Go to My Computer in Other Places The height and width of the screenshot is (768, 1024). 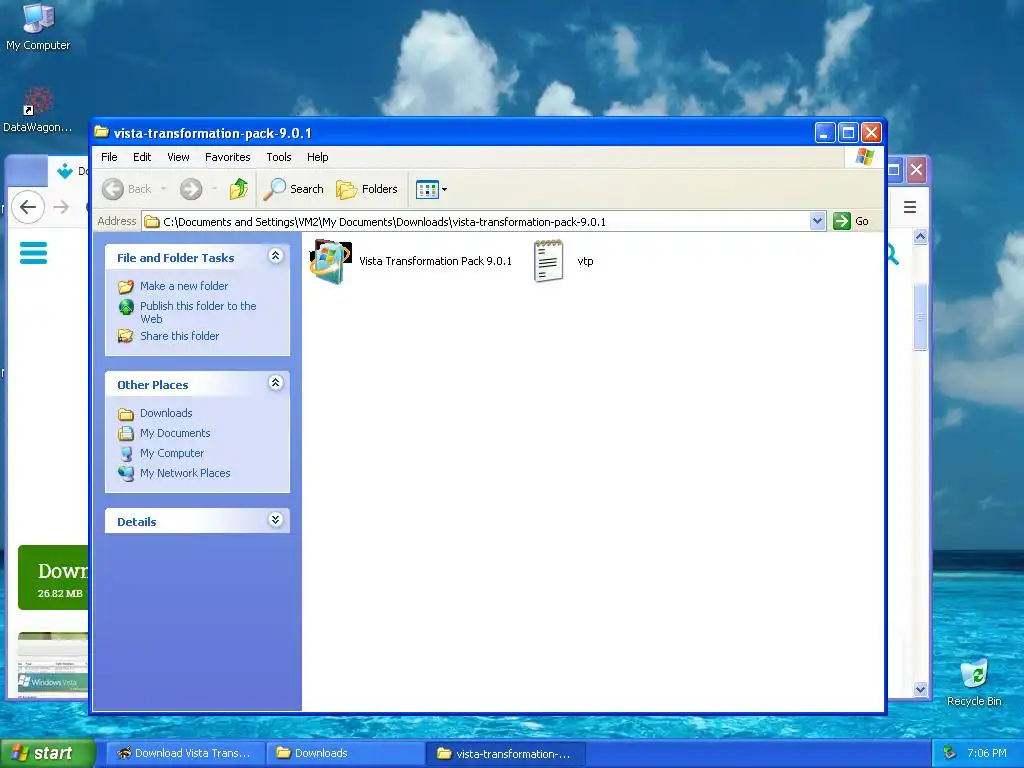coord(172,453)
